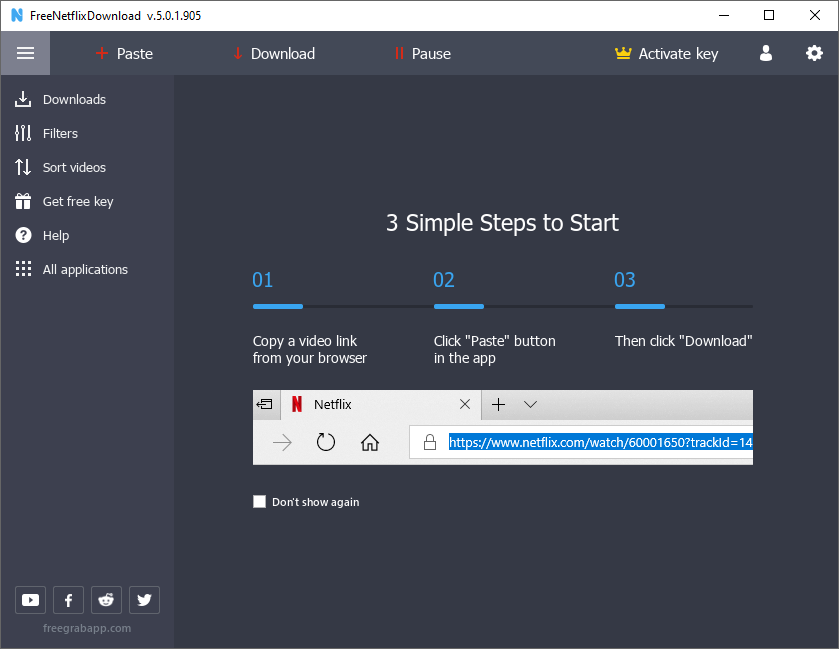Collapse the hamburger menu sidebar
This screenshot has width=839, height=649.
coord(25,53)
